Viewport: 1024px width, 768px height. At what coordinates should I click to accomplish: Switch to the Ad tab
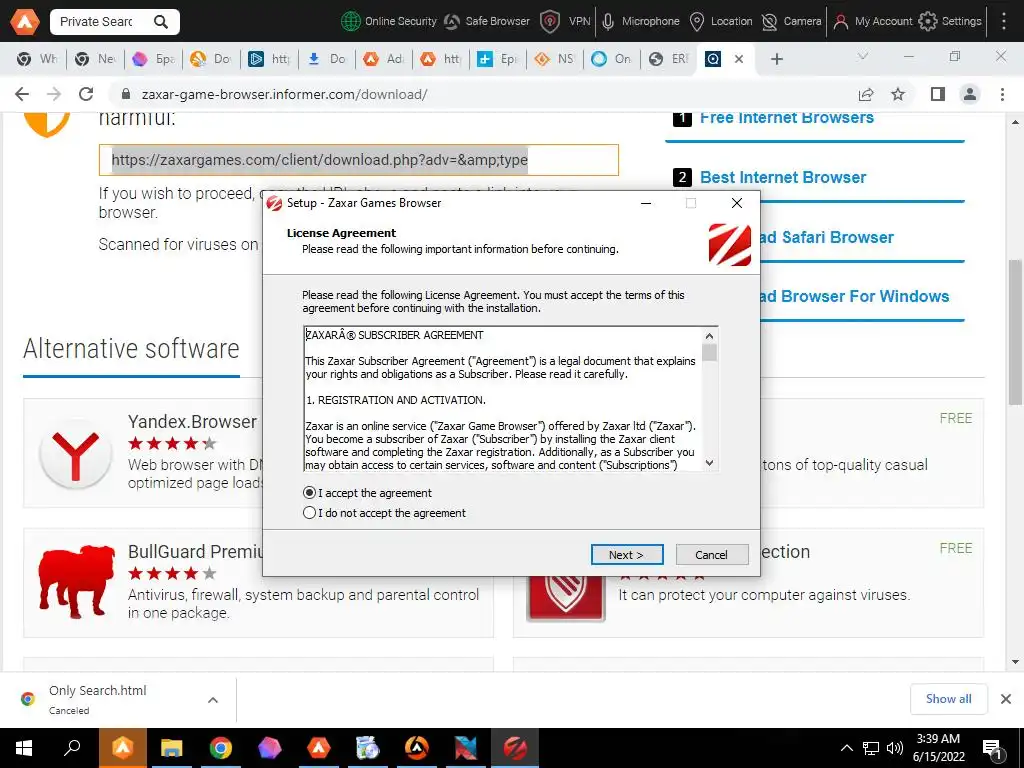tap(384, 59)
